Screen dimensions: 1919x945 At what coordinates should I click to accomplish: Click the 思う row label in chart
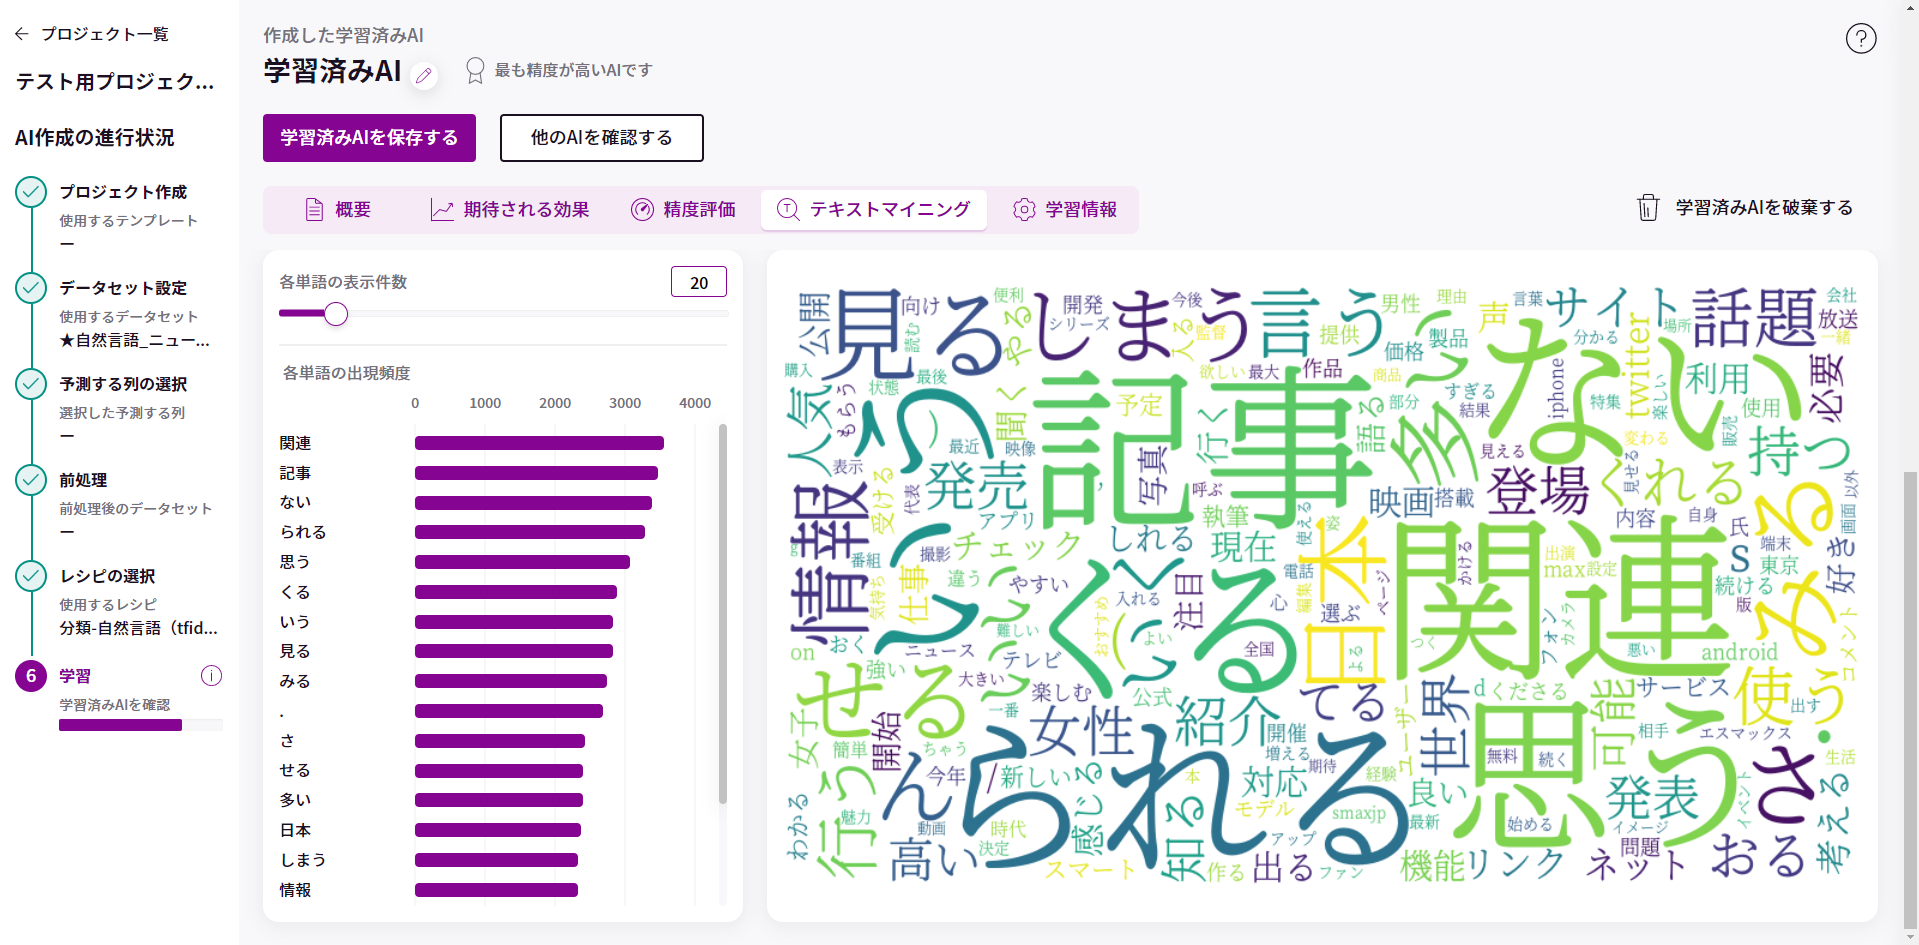(295, 562)
